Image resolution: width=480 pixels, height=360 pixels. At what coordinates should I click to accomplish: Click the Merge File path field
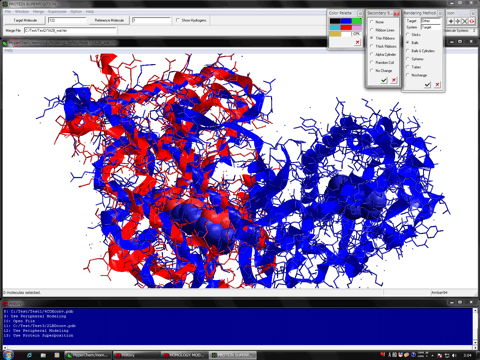tap(70, 30)
